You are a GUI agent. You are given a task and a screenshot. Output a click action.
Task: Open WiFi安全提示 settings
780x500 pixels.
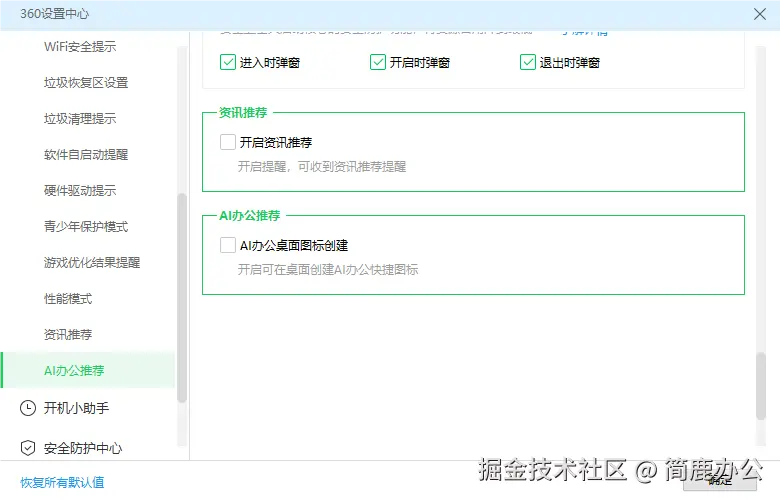80,47
